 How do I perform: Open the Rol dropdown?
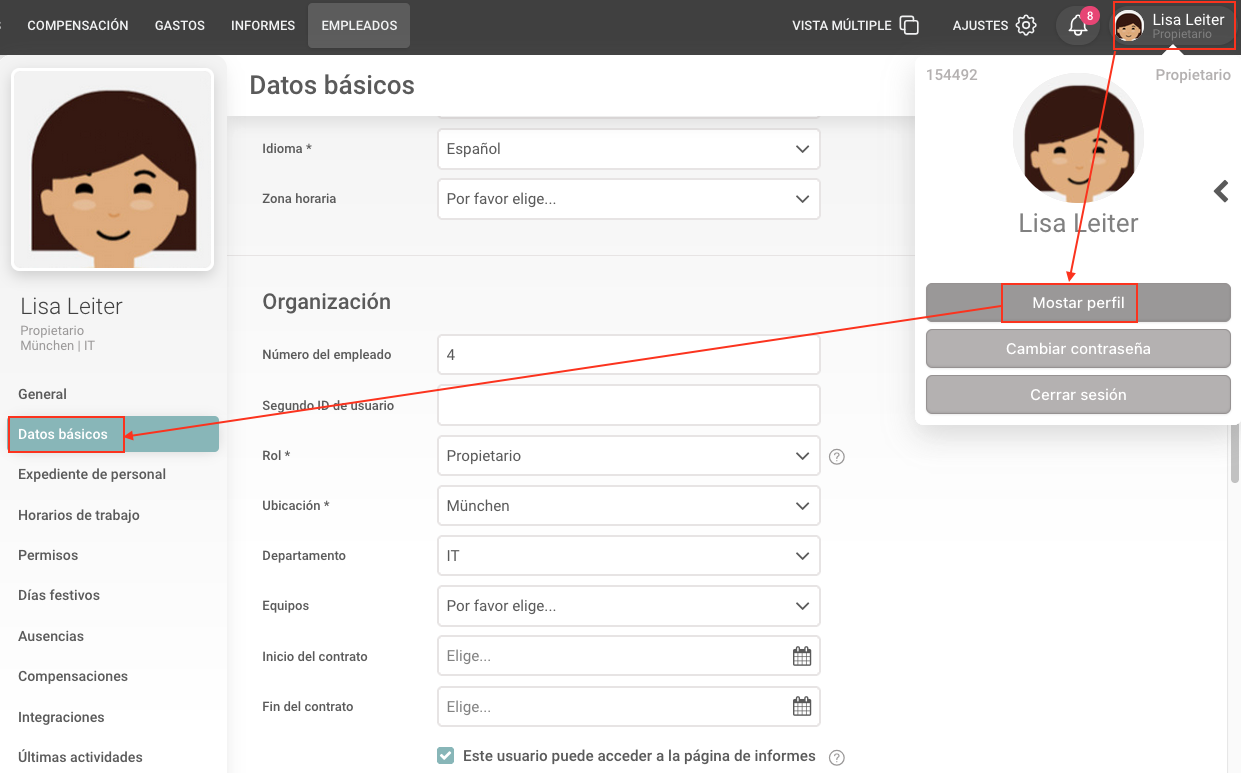pyautogui.click(x=629, y=455)
